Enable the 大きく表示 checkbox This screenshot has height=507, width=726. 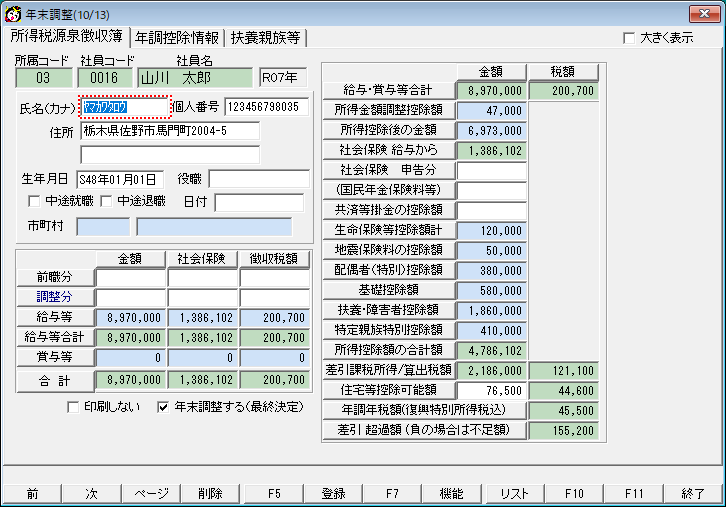pos(628,38)
